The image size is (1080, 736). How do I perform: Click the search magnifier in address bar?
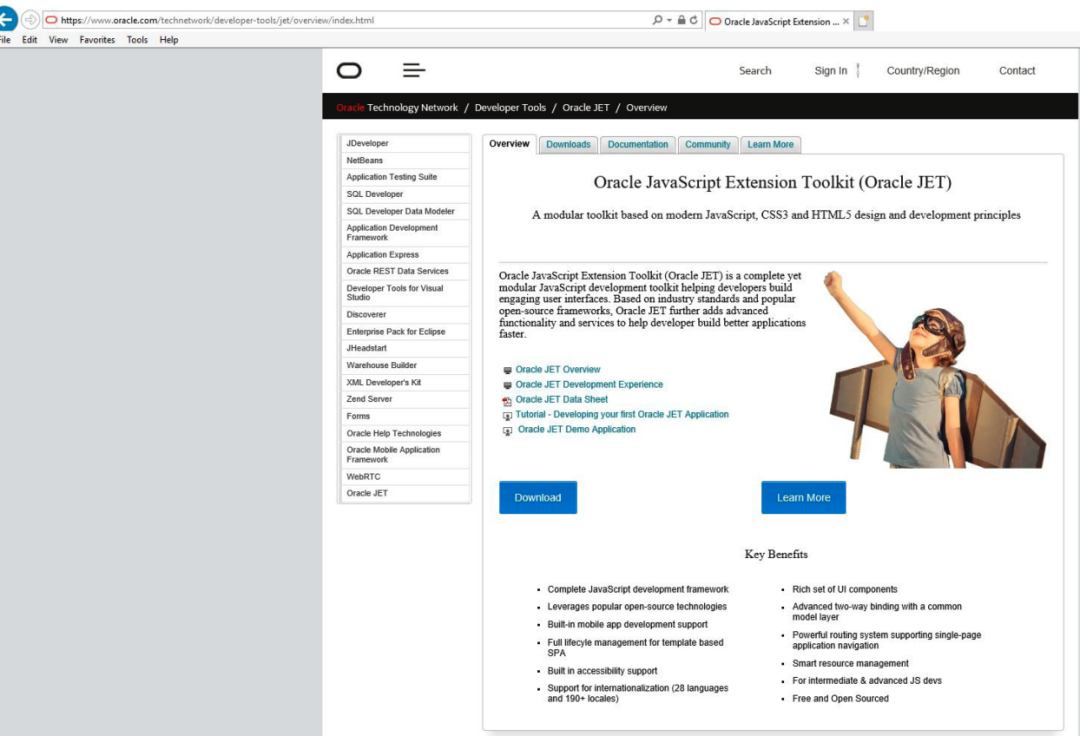click(x=657, y=20)
